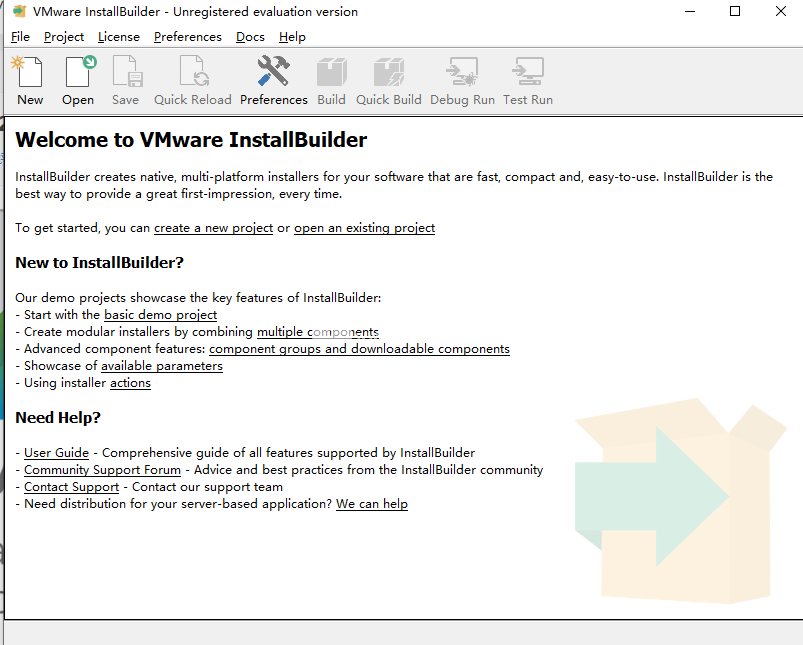Open the Help menu

click(x=292, y=37)
